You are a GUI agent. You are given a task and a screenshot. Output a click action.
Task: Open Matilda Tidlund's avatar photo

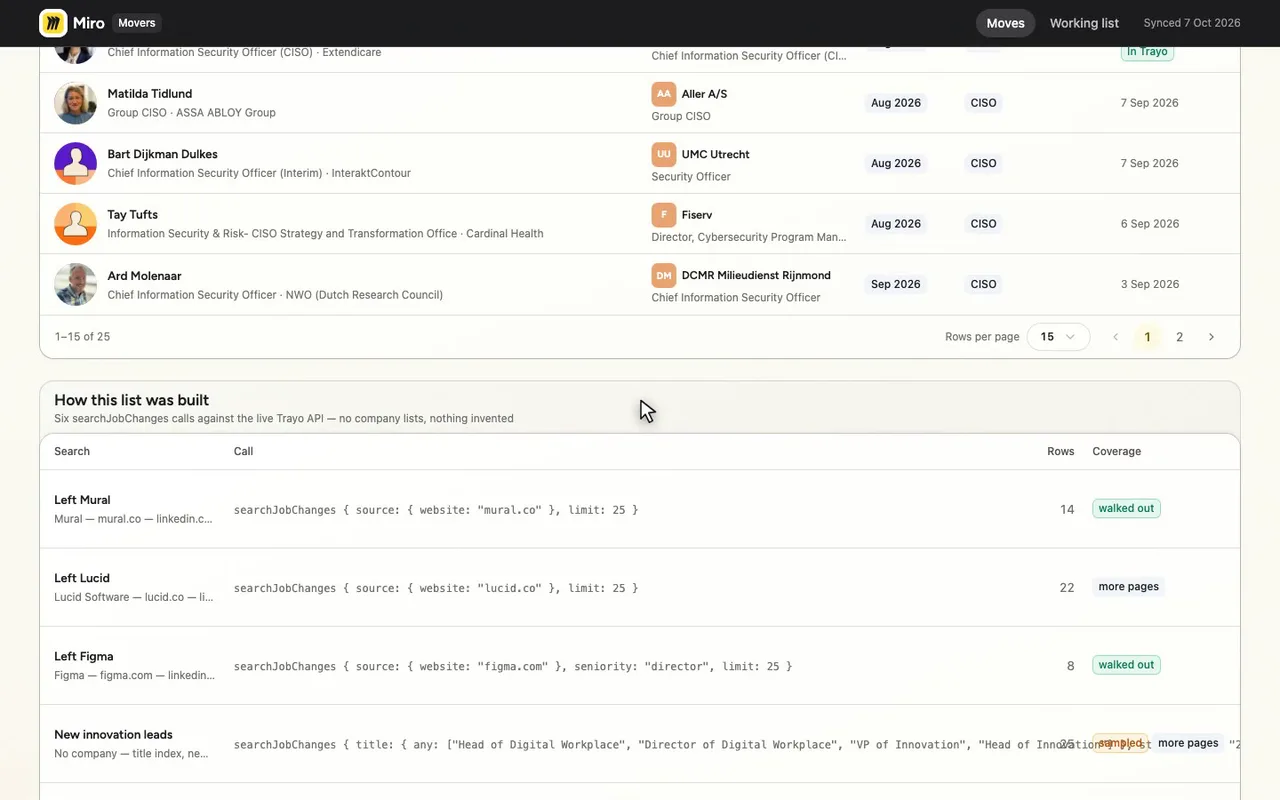(x=75, y=103)
